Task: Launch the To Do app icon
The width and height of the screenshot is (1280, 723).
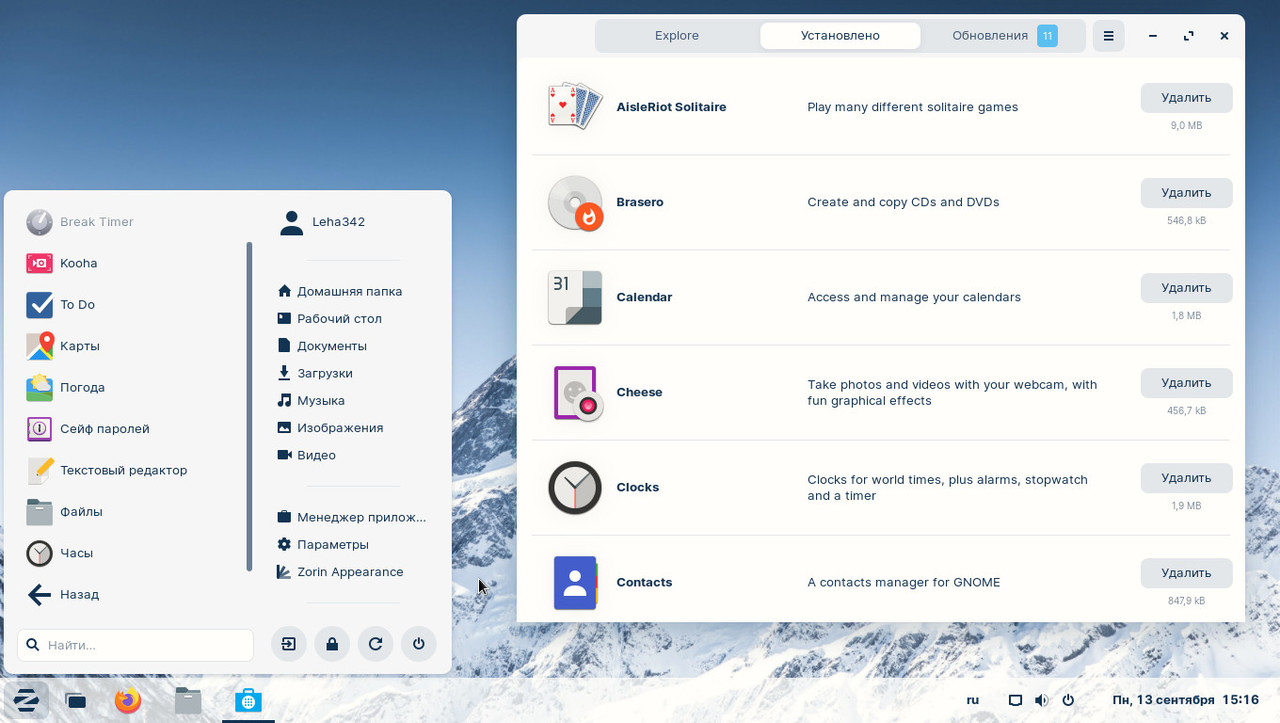Action: click(39, 304)
